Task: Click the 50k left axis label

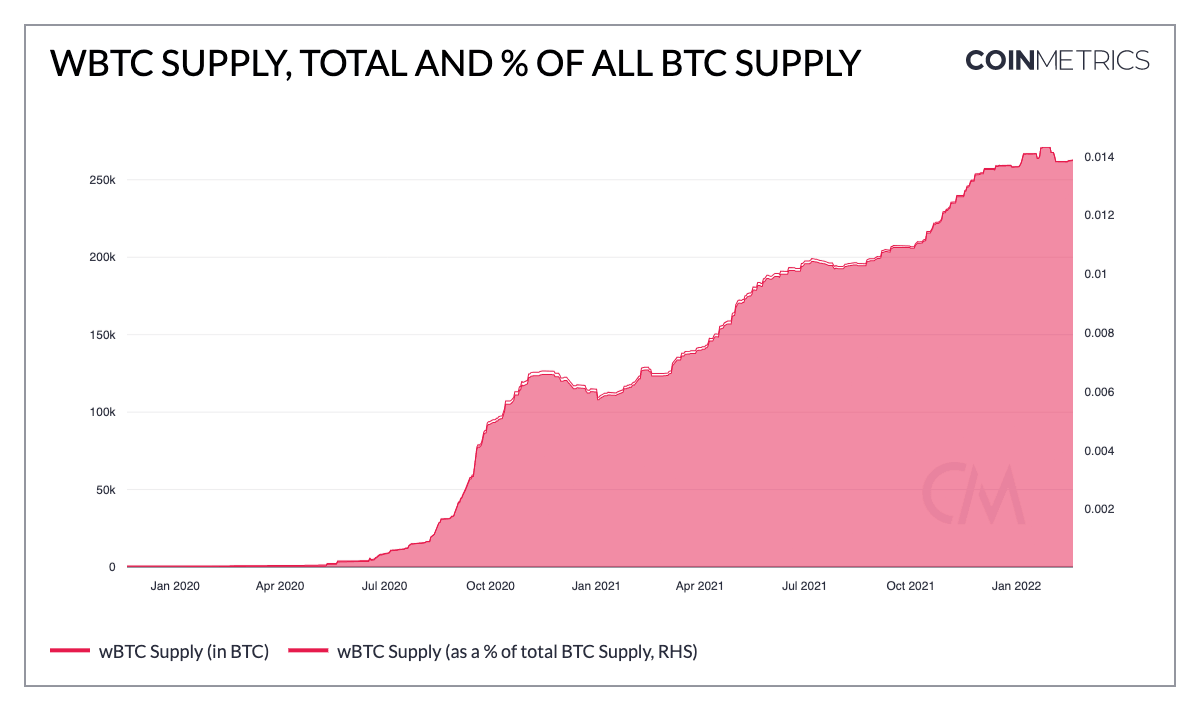Action: 106,490
